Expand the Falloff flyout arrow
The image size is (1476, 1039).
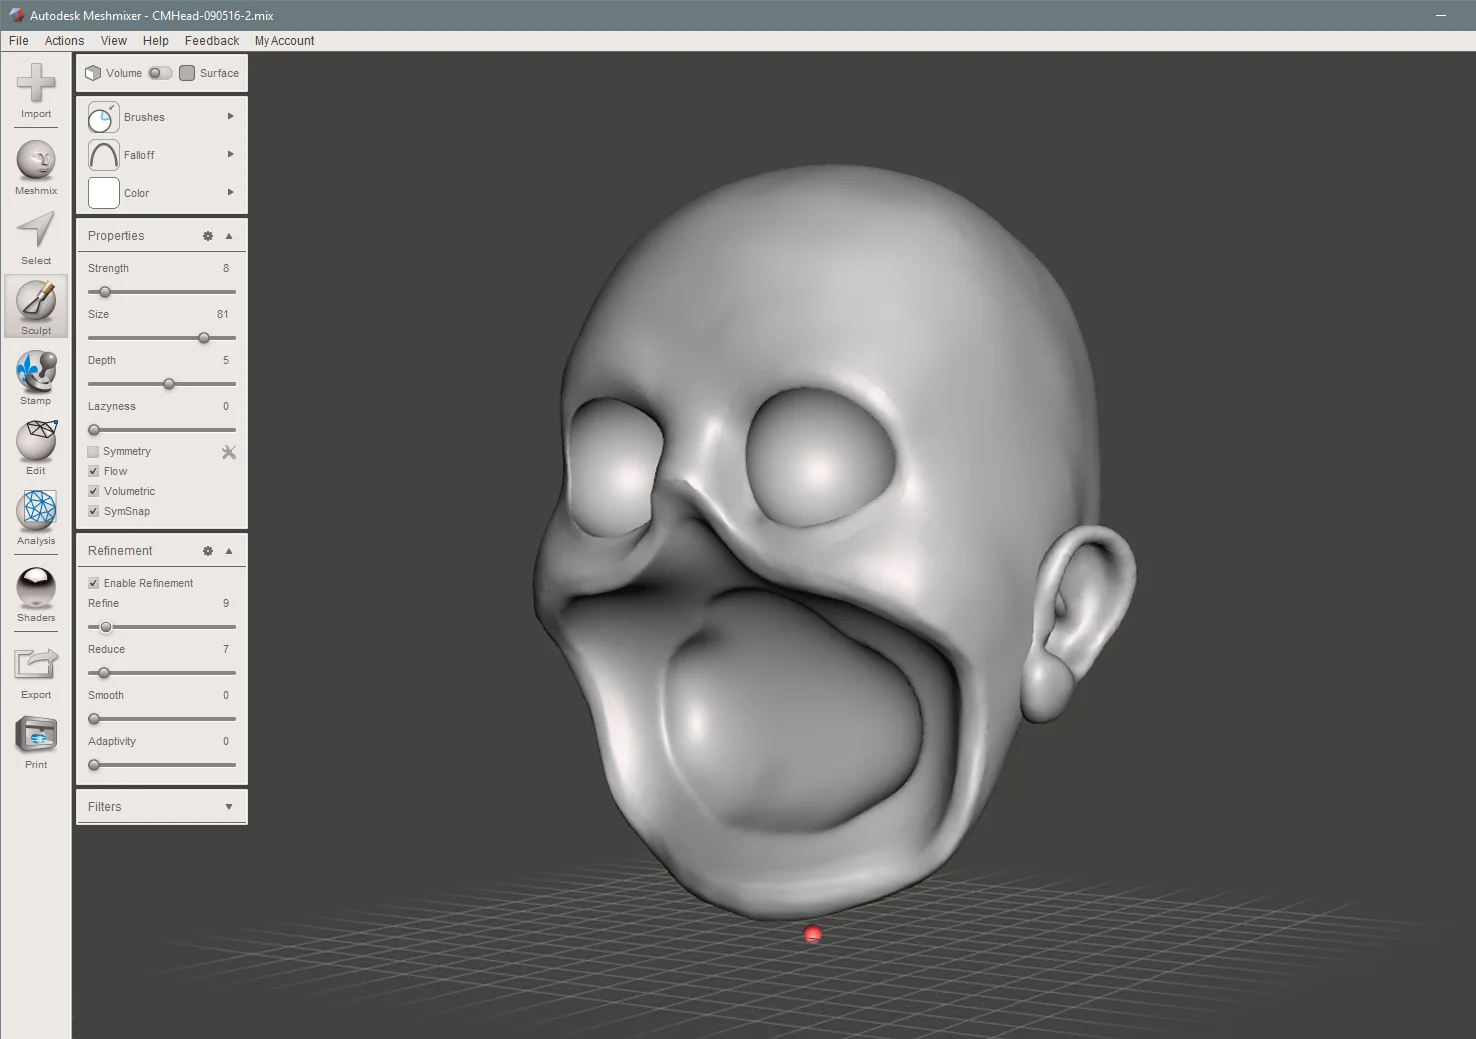tap(231, 154)
